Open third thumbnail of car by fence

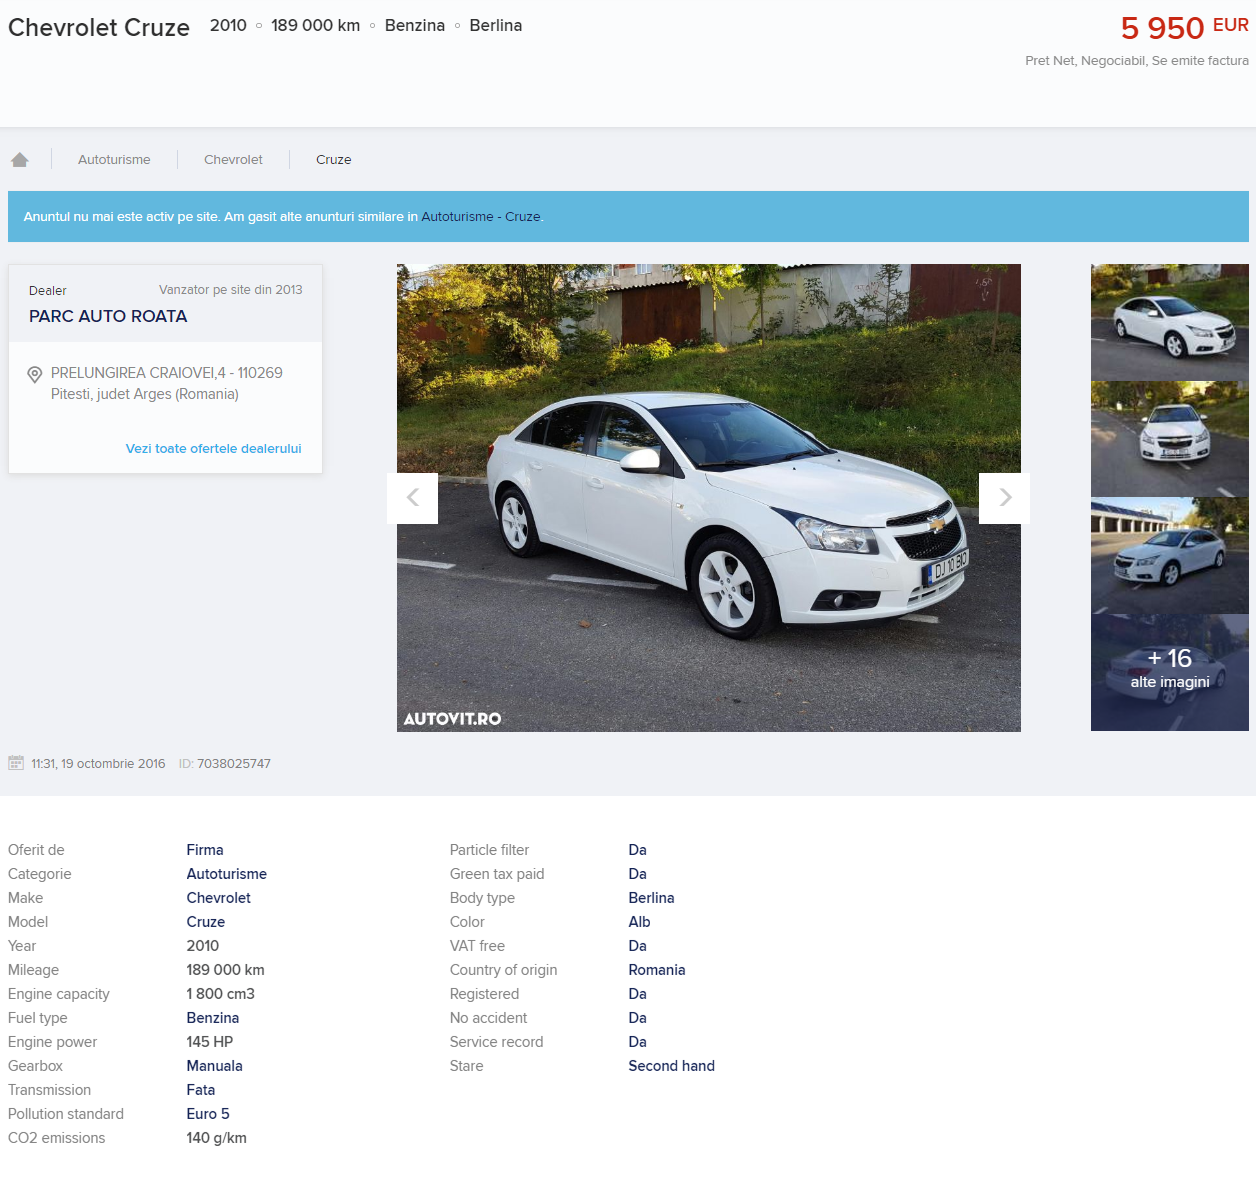(x=1169, y=556)
